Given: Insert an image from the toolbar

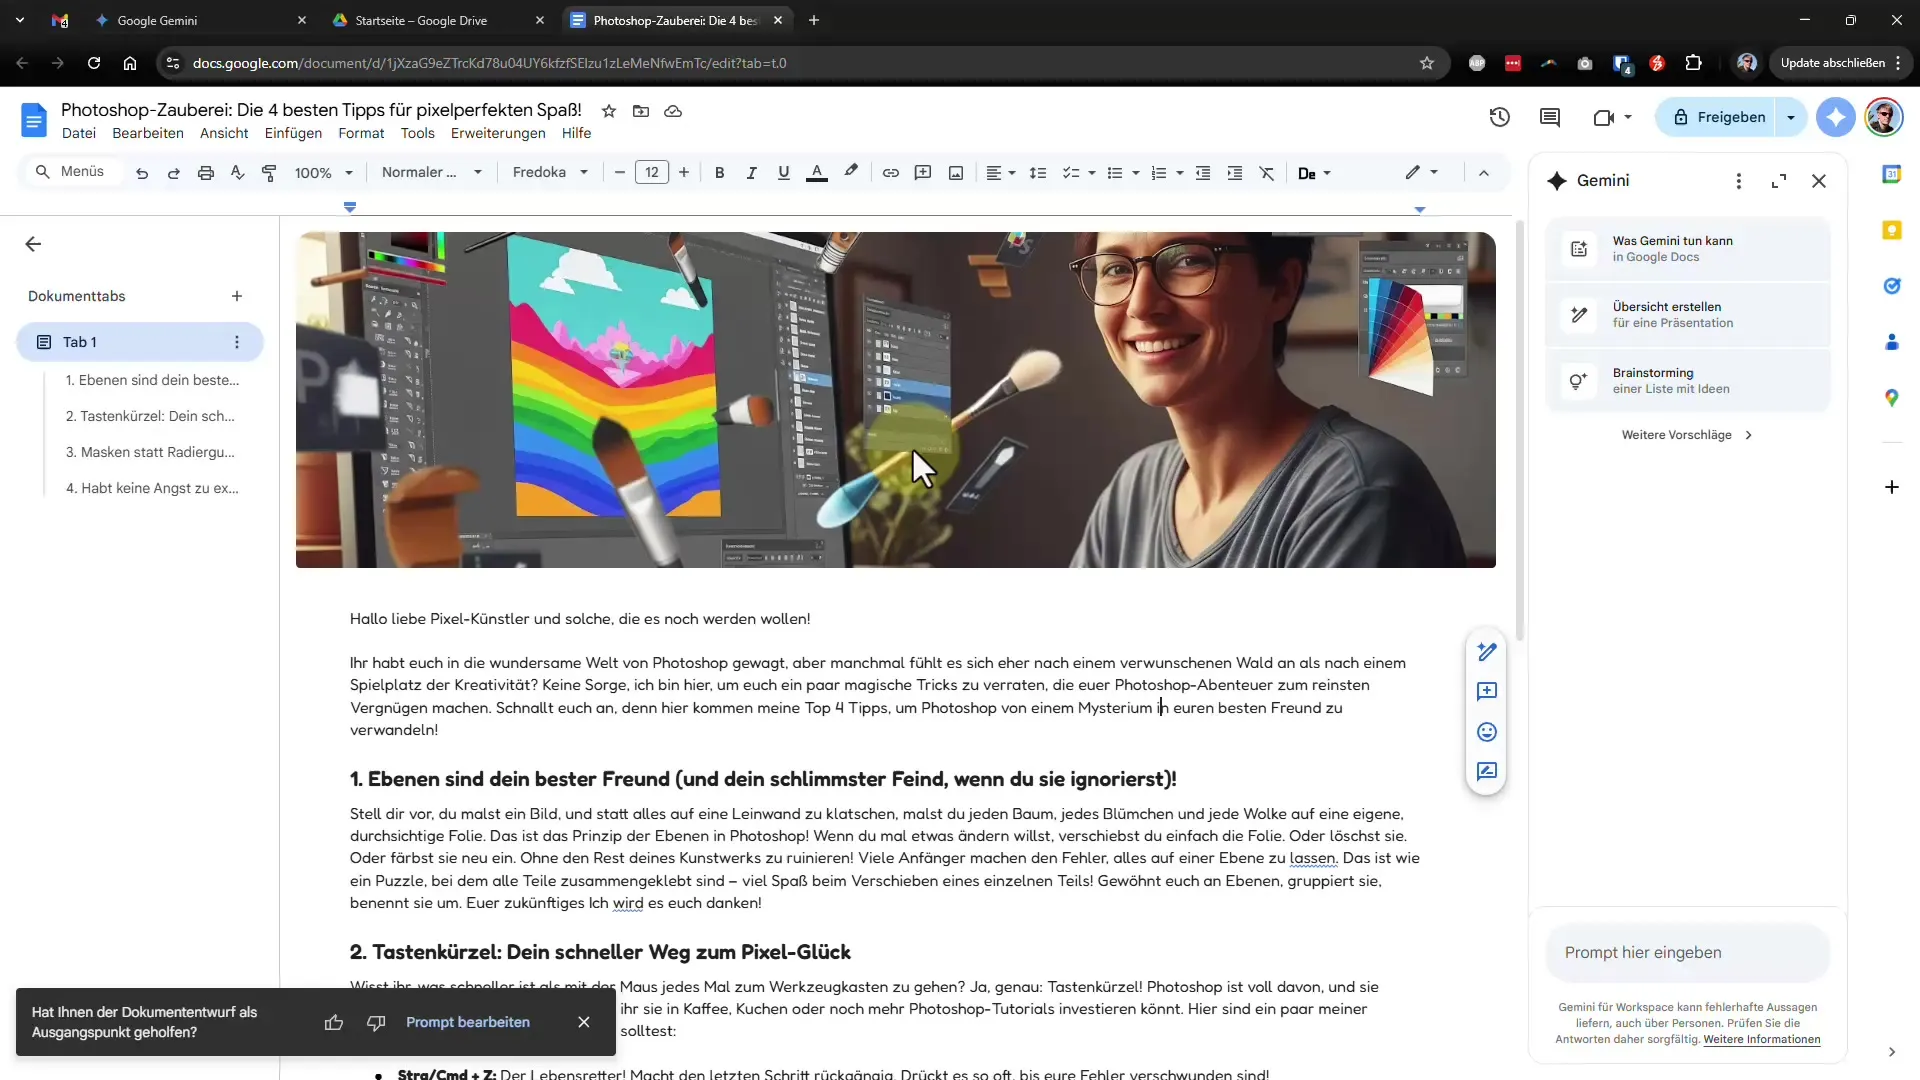Looking at the screenshot, I should tap(956, 173).
